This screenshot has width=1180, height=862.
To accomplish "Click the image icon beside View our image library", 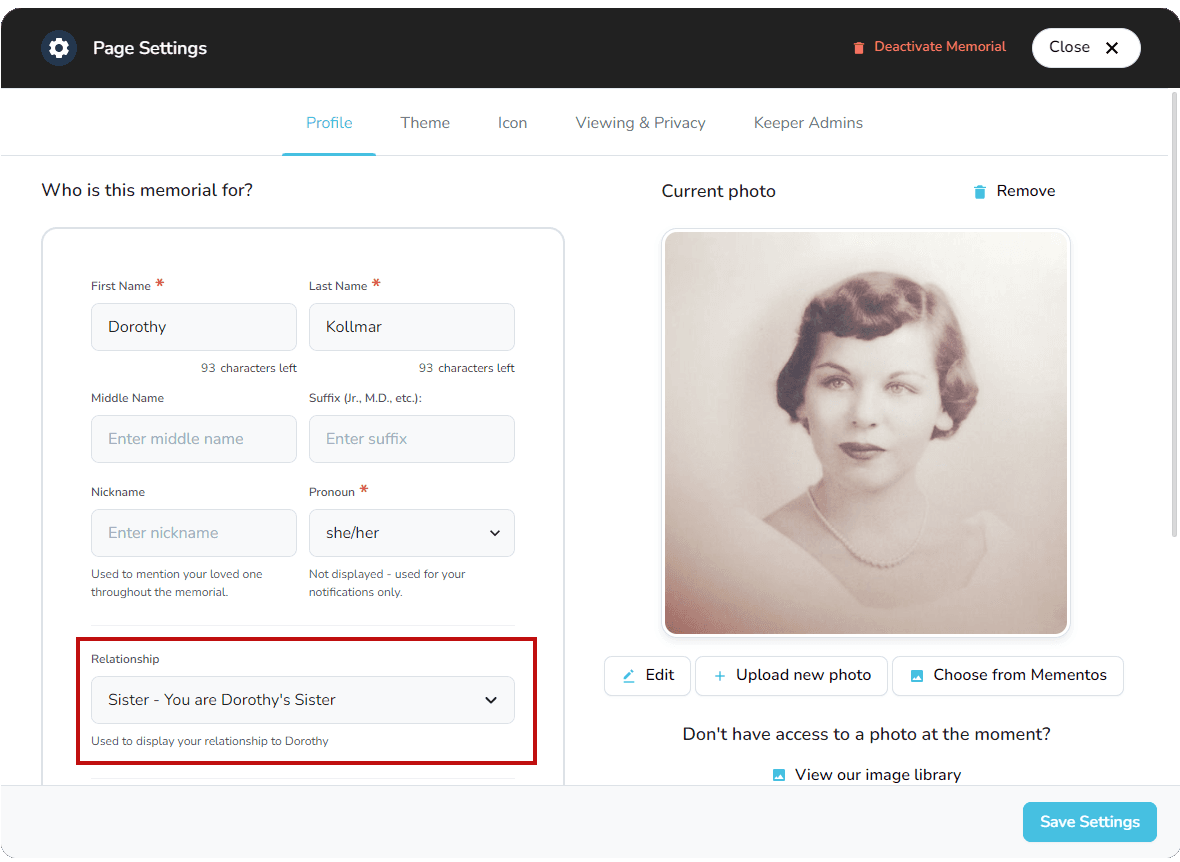I will pyautogui.click(x=778, y=774).
